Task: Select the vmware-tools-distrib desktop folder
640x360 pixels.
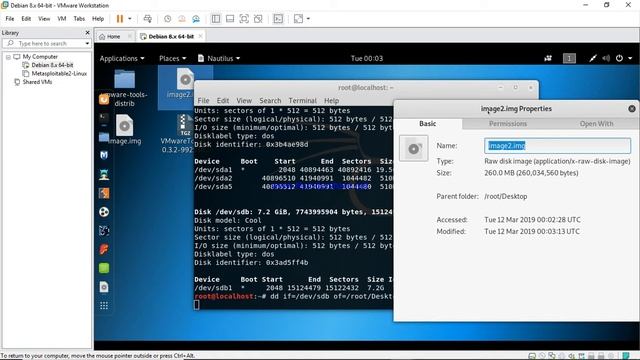Action: 124,88
